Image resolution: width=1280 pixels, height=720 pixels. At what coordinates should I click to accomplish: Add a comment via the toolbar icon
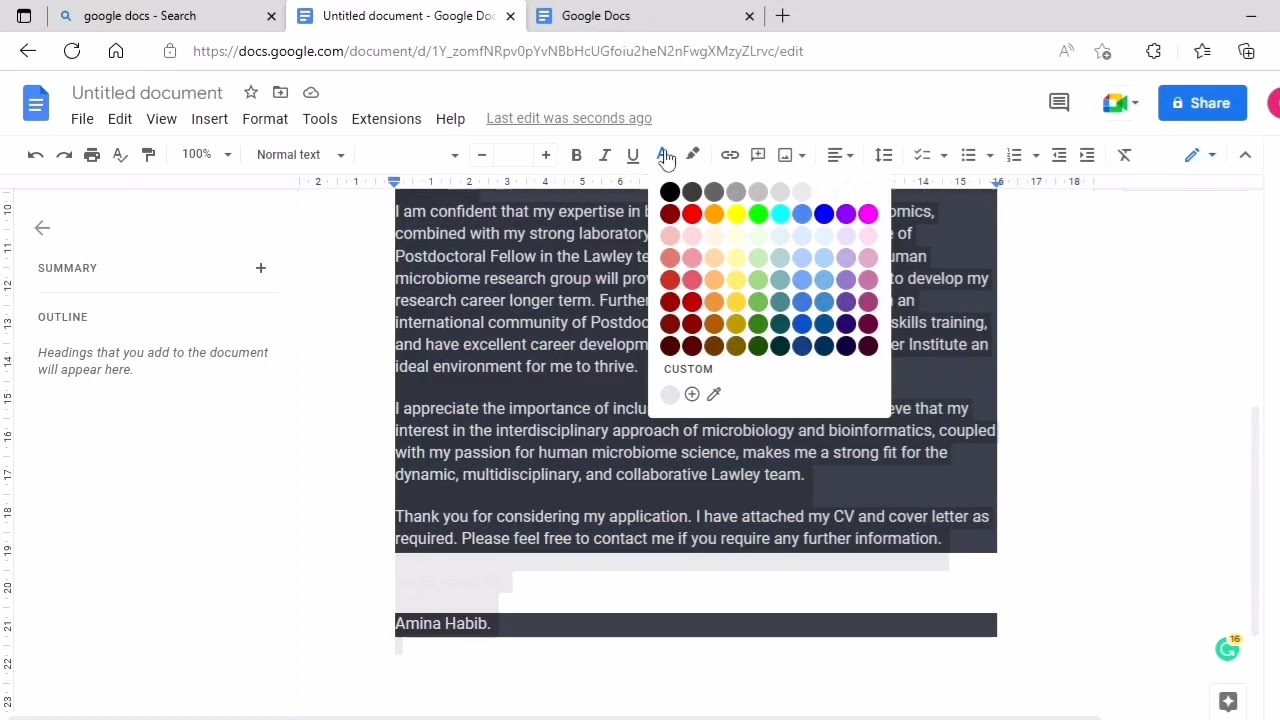coord(758,154)
